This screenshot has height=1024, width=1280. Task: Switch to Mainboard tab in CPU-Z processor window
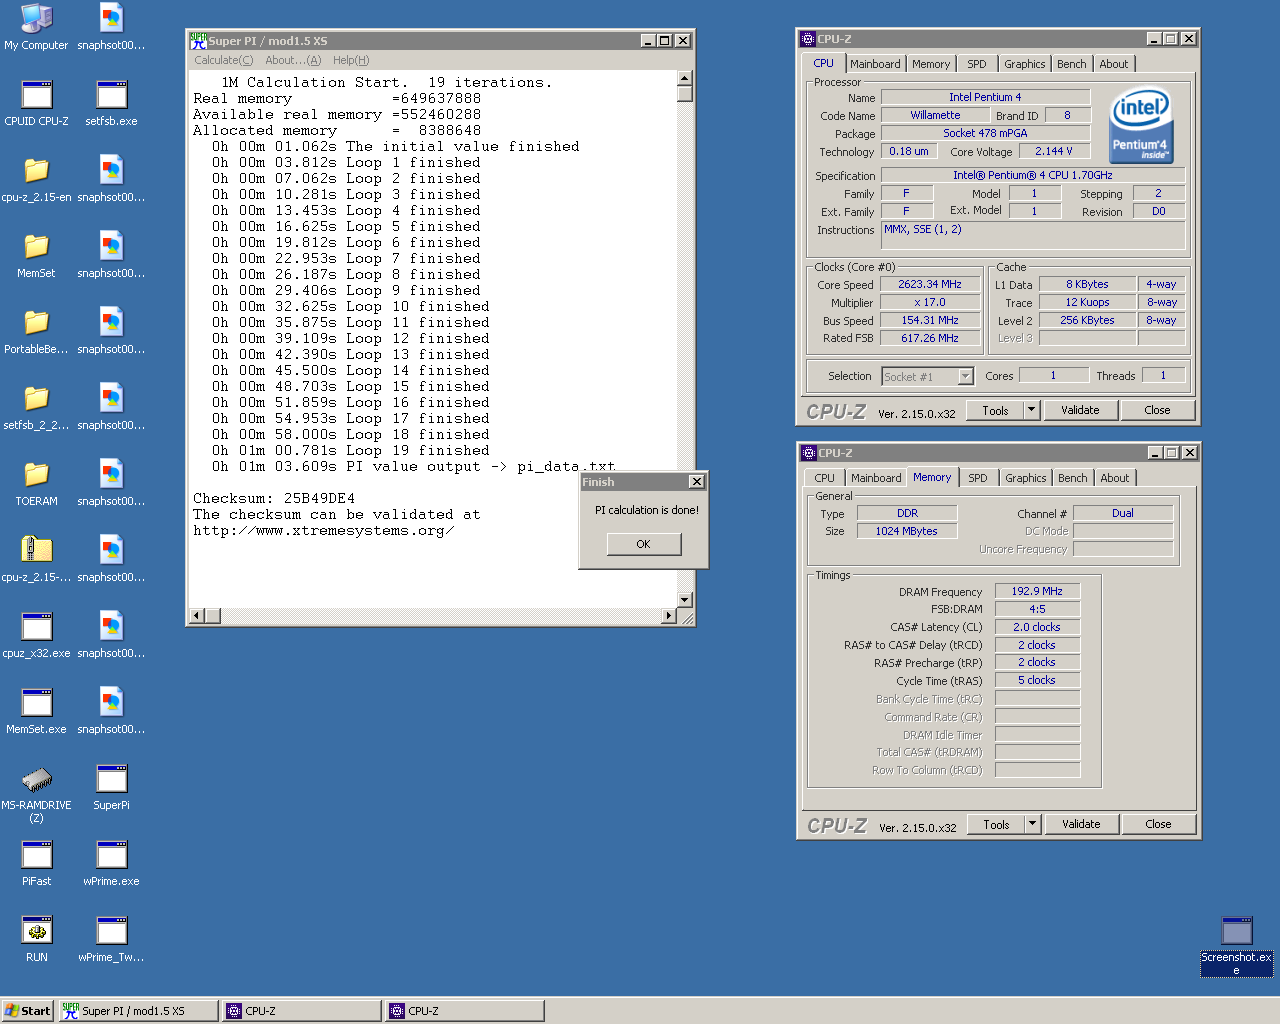coord(875,64)
